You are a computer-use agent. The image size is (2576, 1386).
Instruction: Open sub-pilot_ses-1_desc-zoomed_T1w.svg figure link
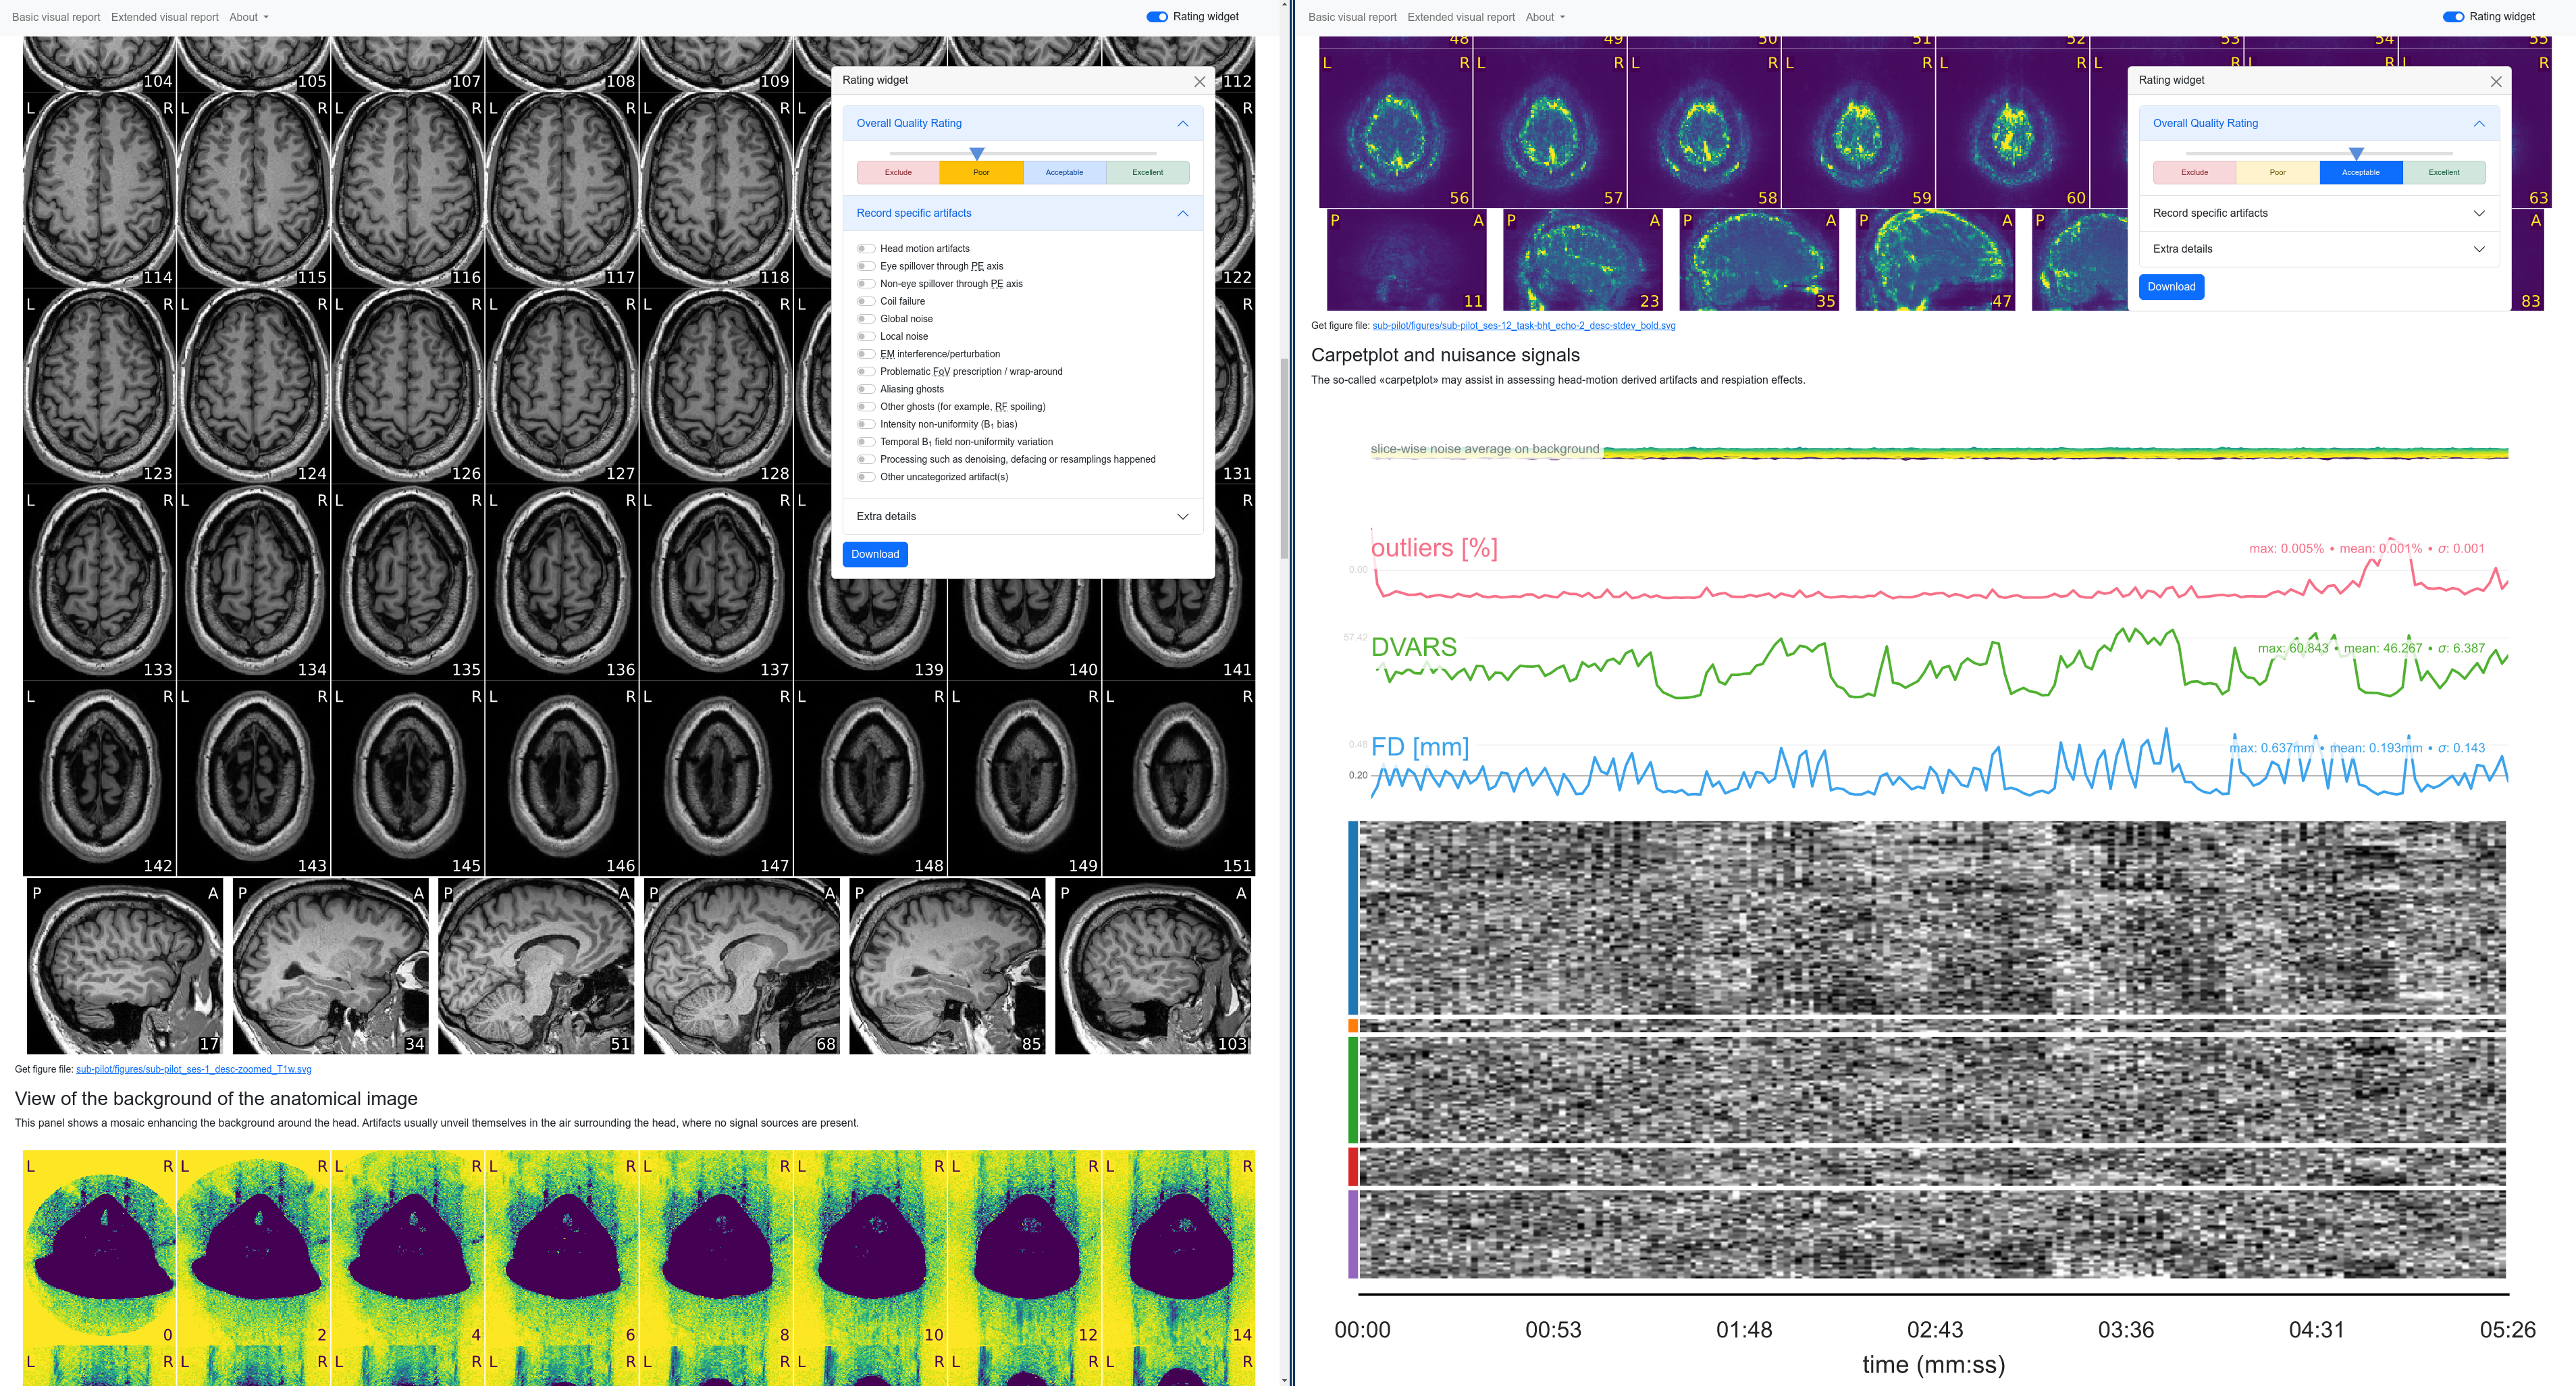point(194,1069)
